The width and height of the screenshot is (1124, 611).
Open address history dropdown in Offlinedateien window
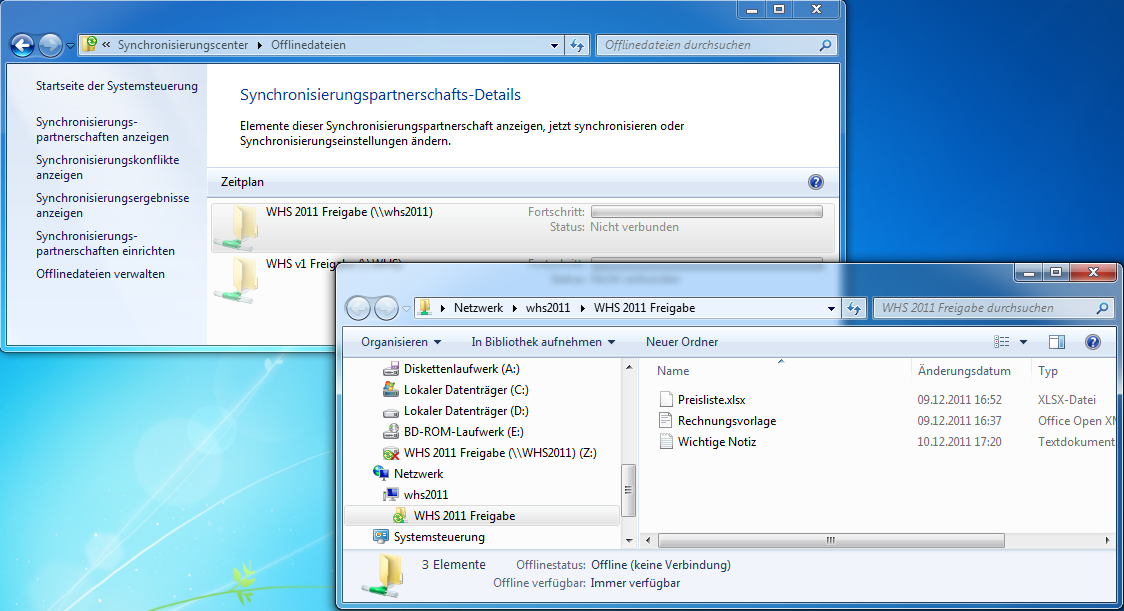click(554, 45)
